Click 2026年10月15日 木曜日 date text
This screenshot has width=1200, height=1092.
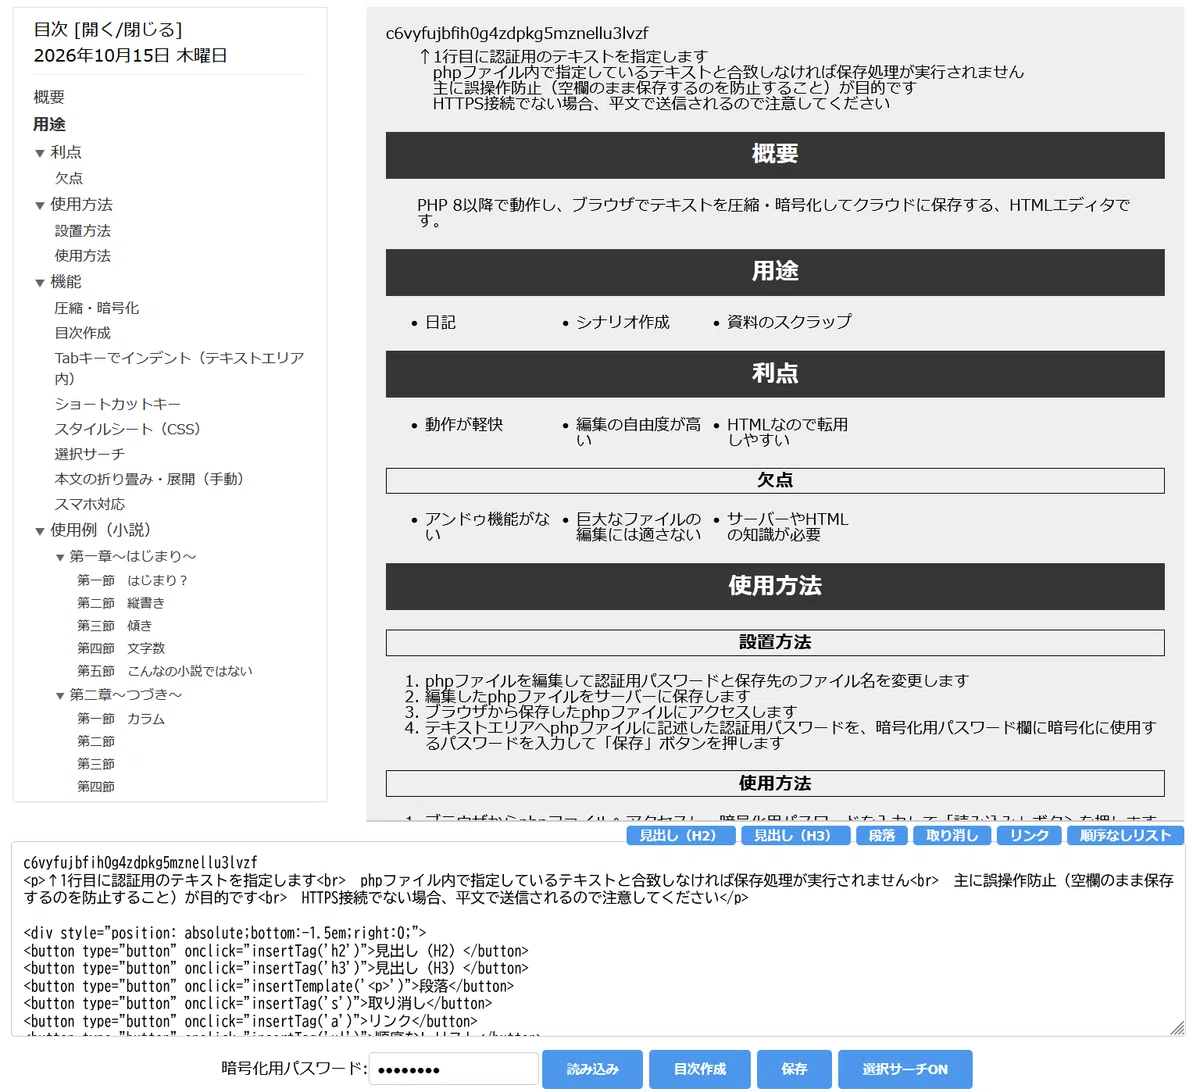click(131, 55)
